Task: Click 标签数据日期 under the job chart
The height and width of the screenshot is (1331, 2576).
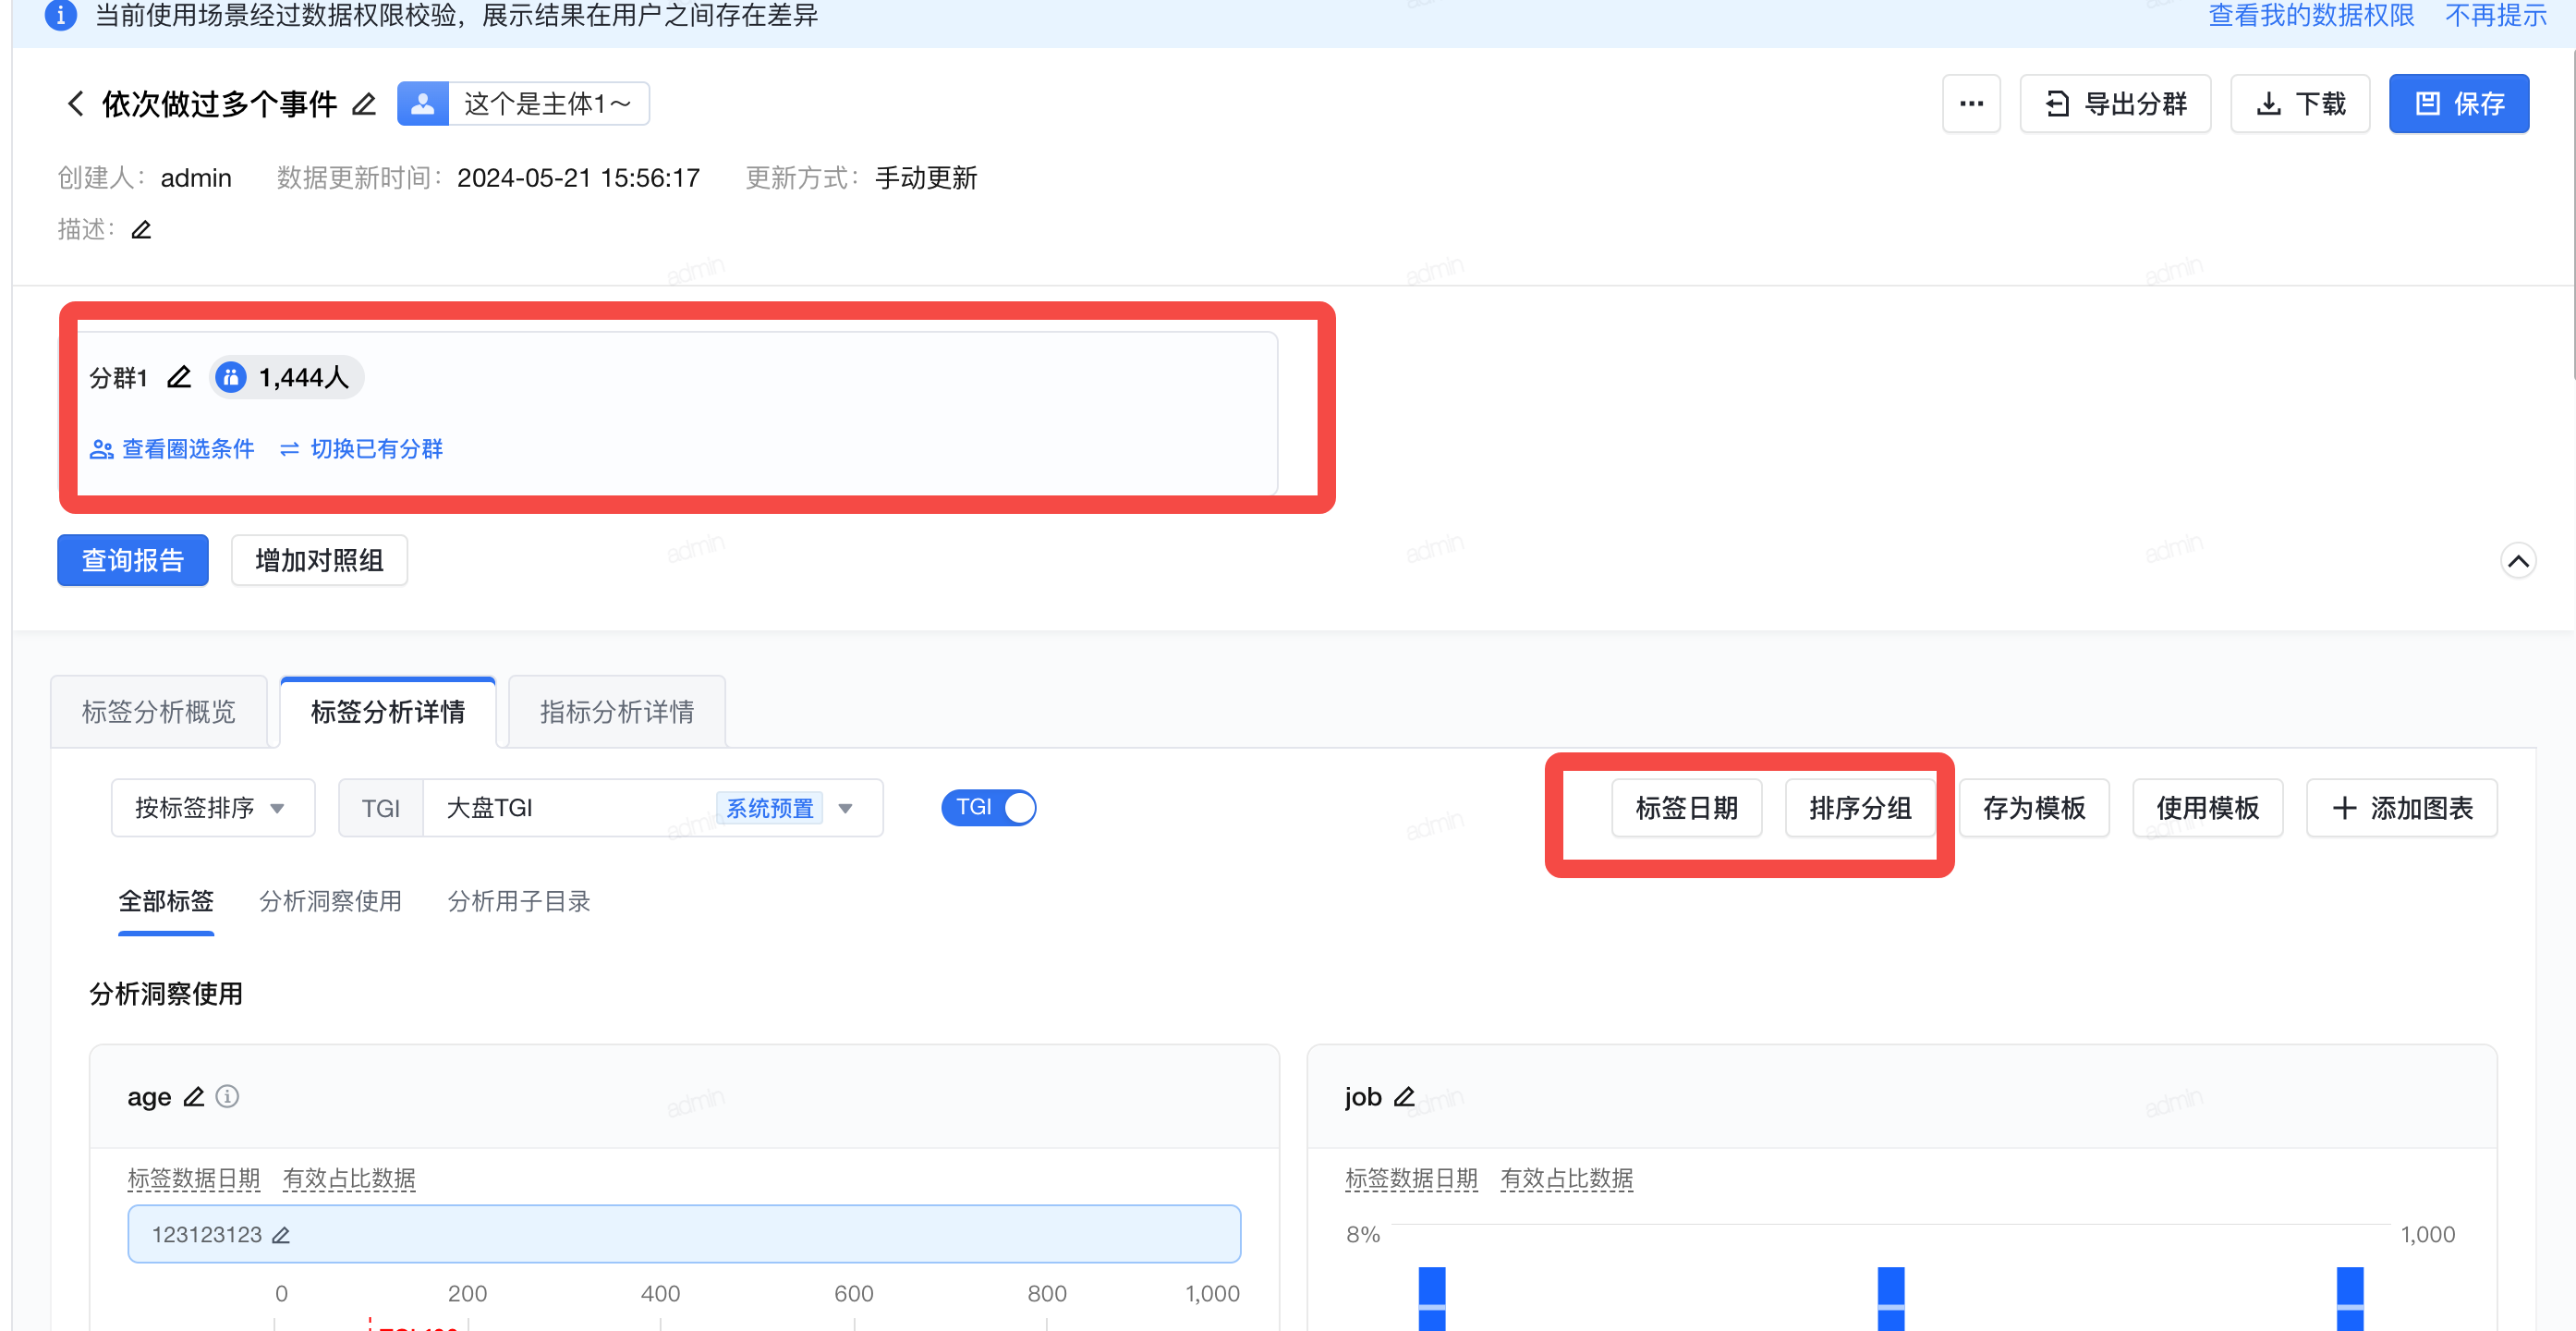Action: click(x=1411, y=1180)
